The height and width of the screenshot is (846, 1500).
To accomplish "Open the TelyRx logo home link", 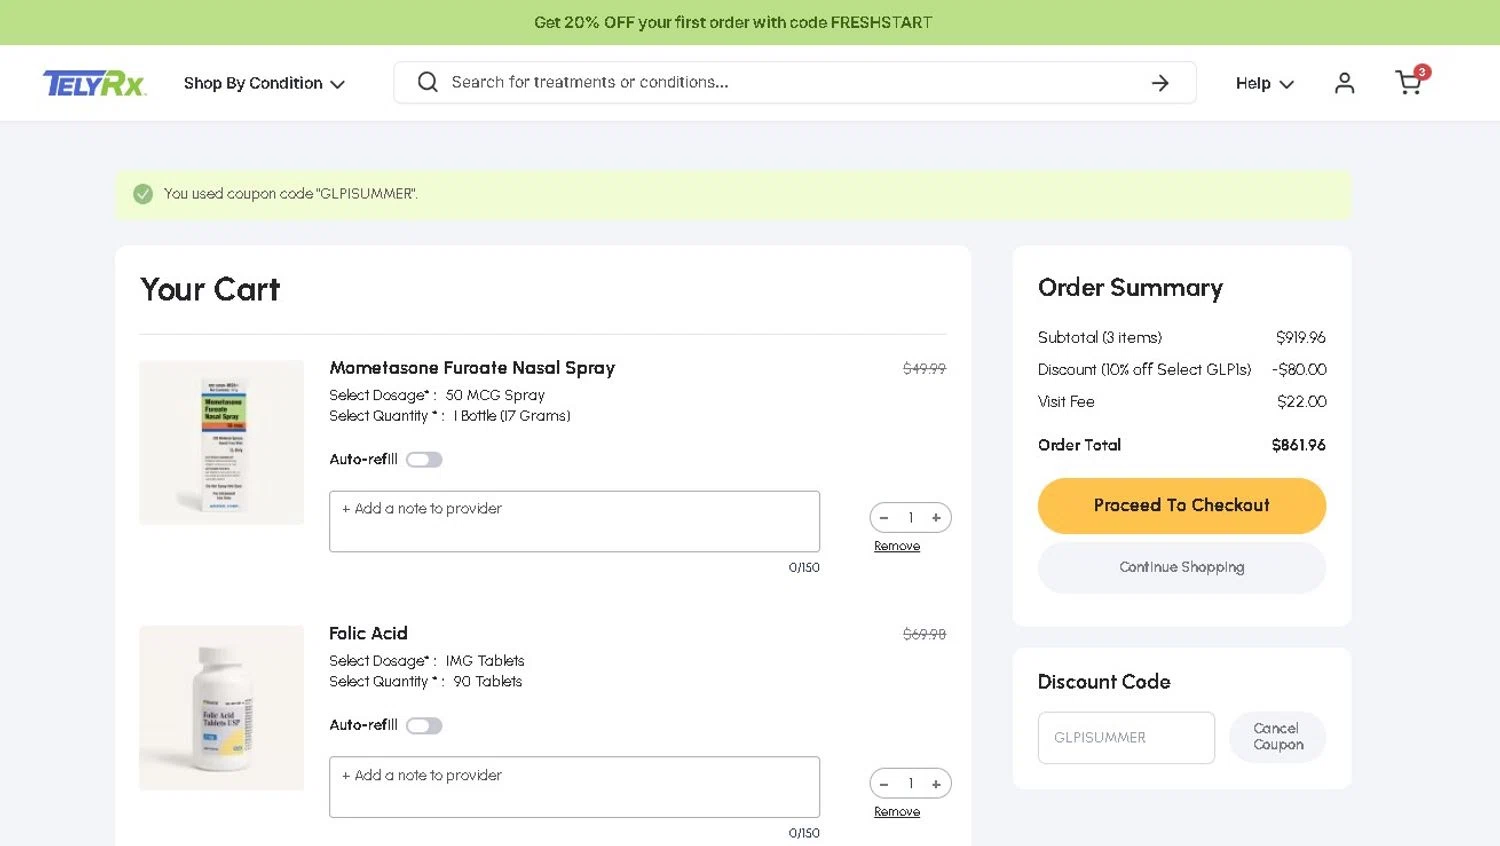I will pyautogui.click(x=95, y=83).
